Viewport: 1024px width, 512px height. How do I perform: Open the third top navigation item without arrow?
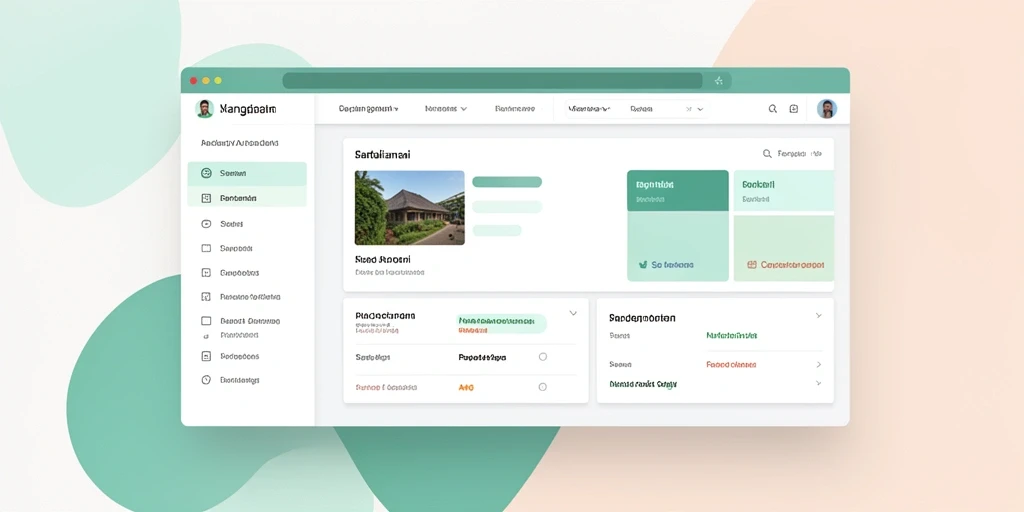515,108
